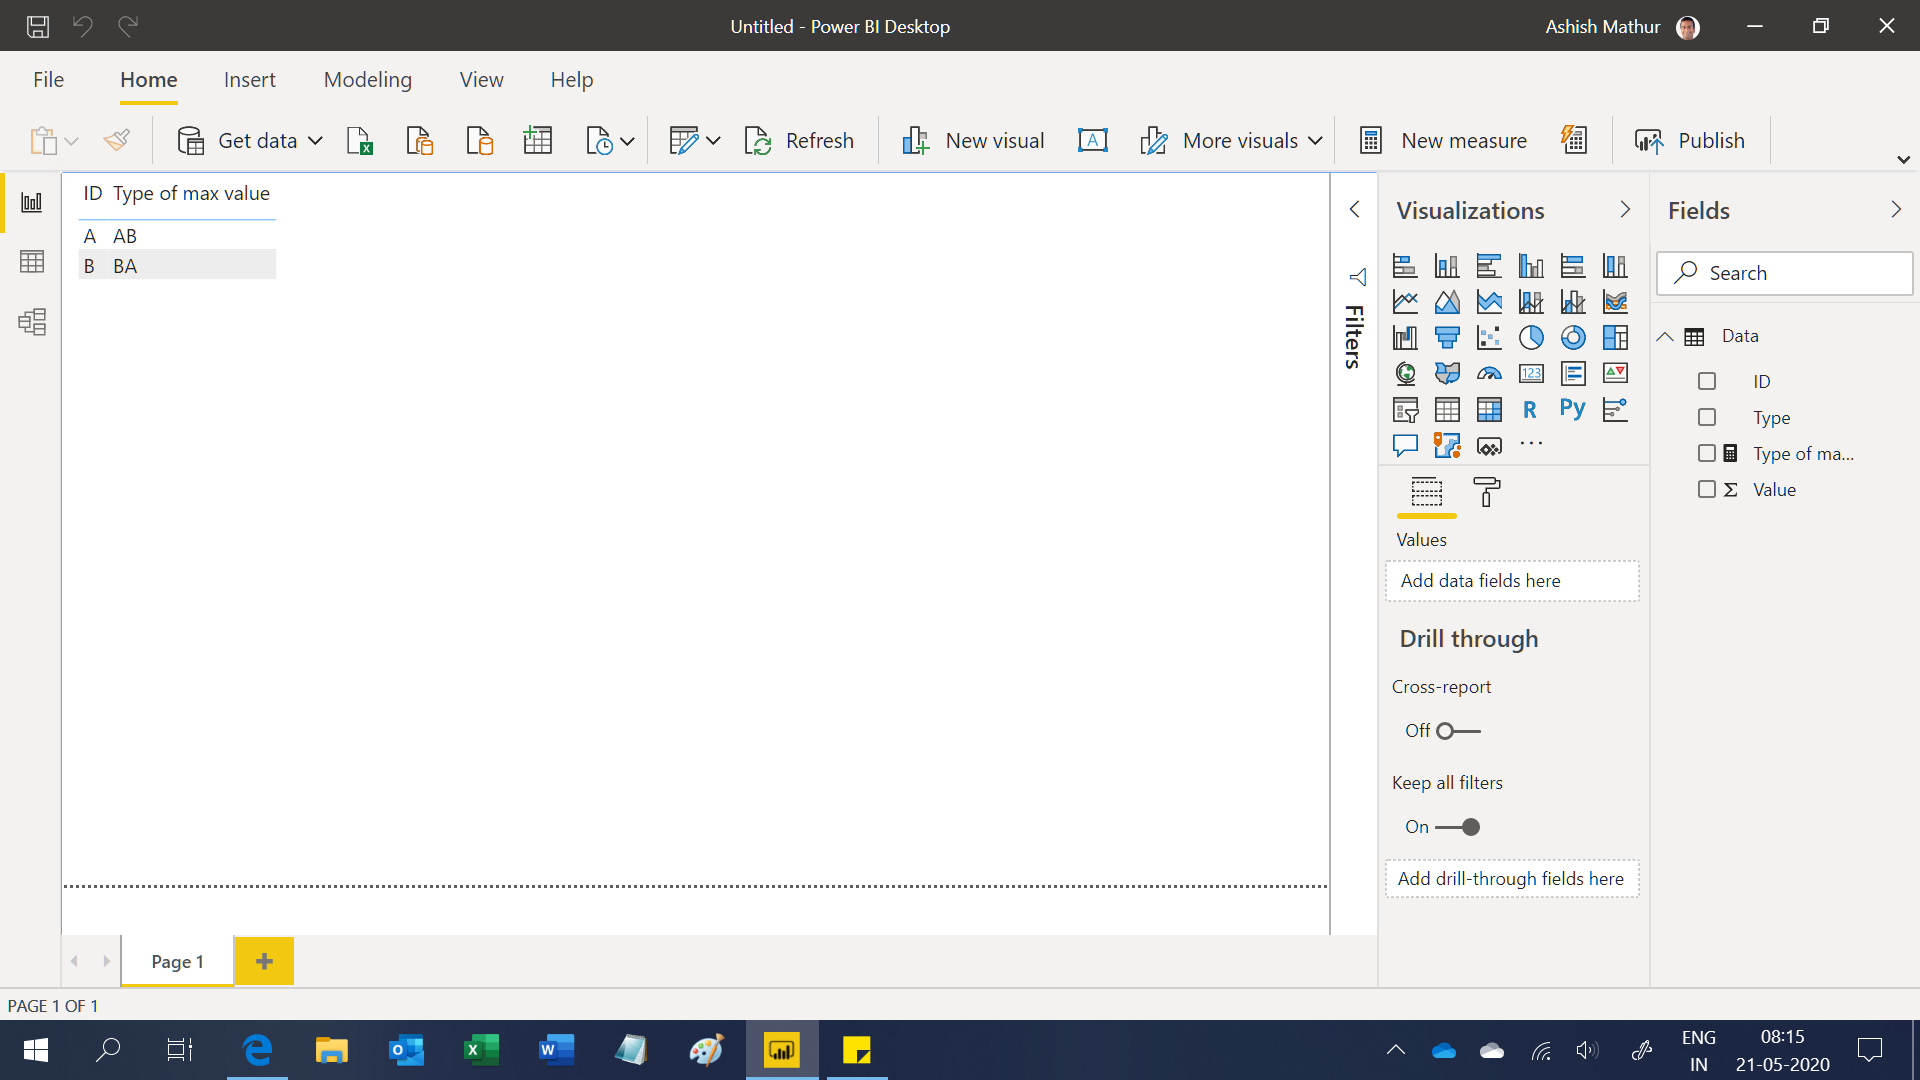The height and width of the screenshot is (1080, 1920).
Task: Toggle Keep all filters switch
Action: coord(1458,827)
